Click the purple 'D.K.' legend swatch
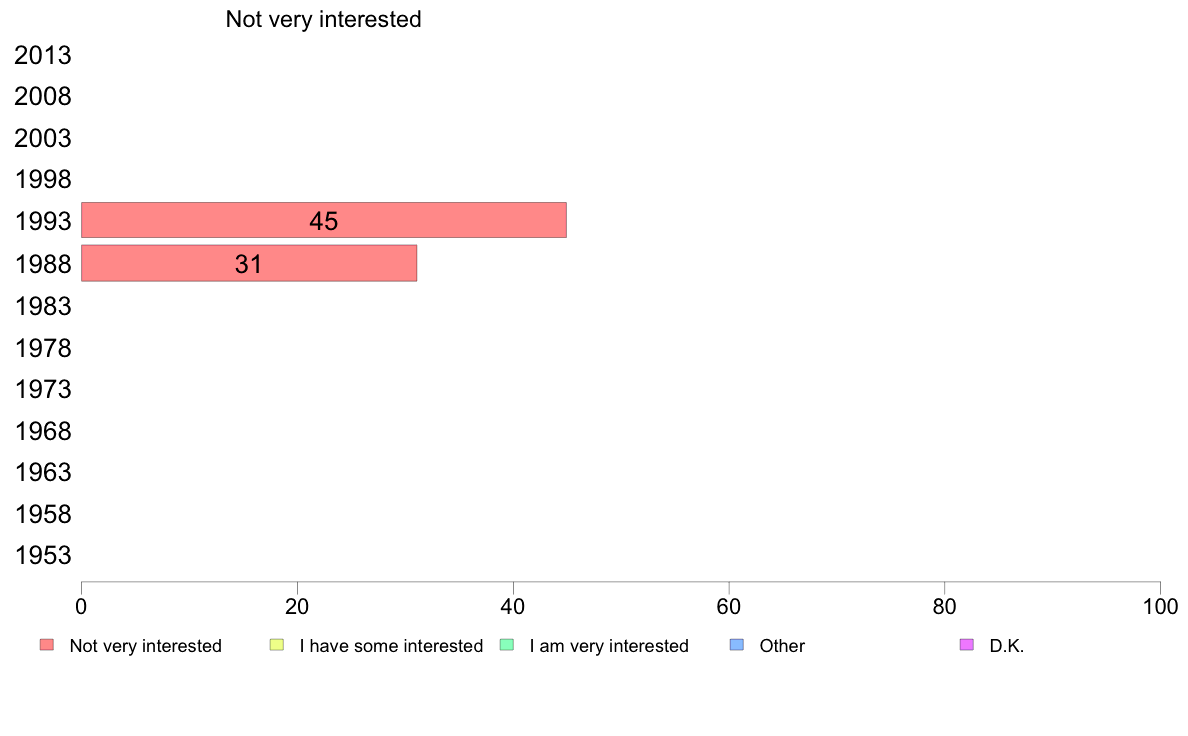 coord(967,645)
